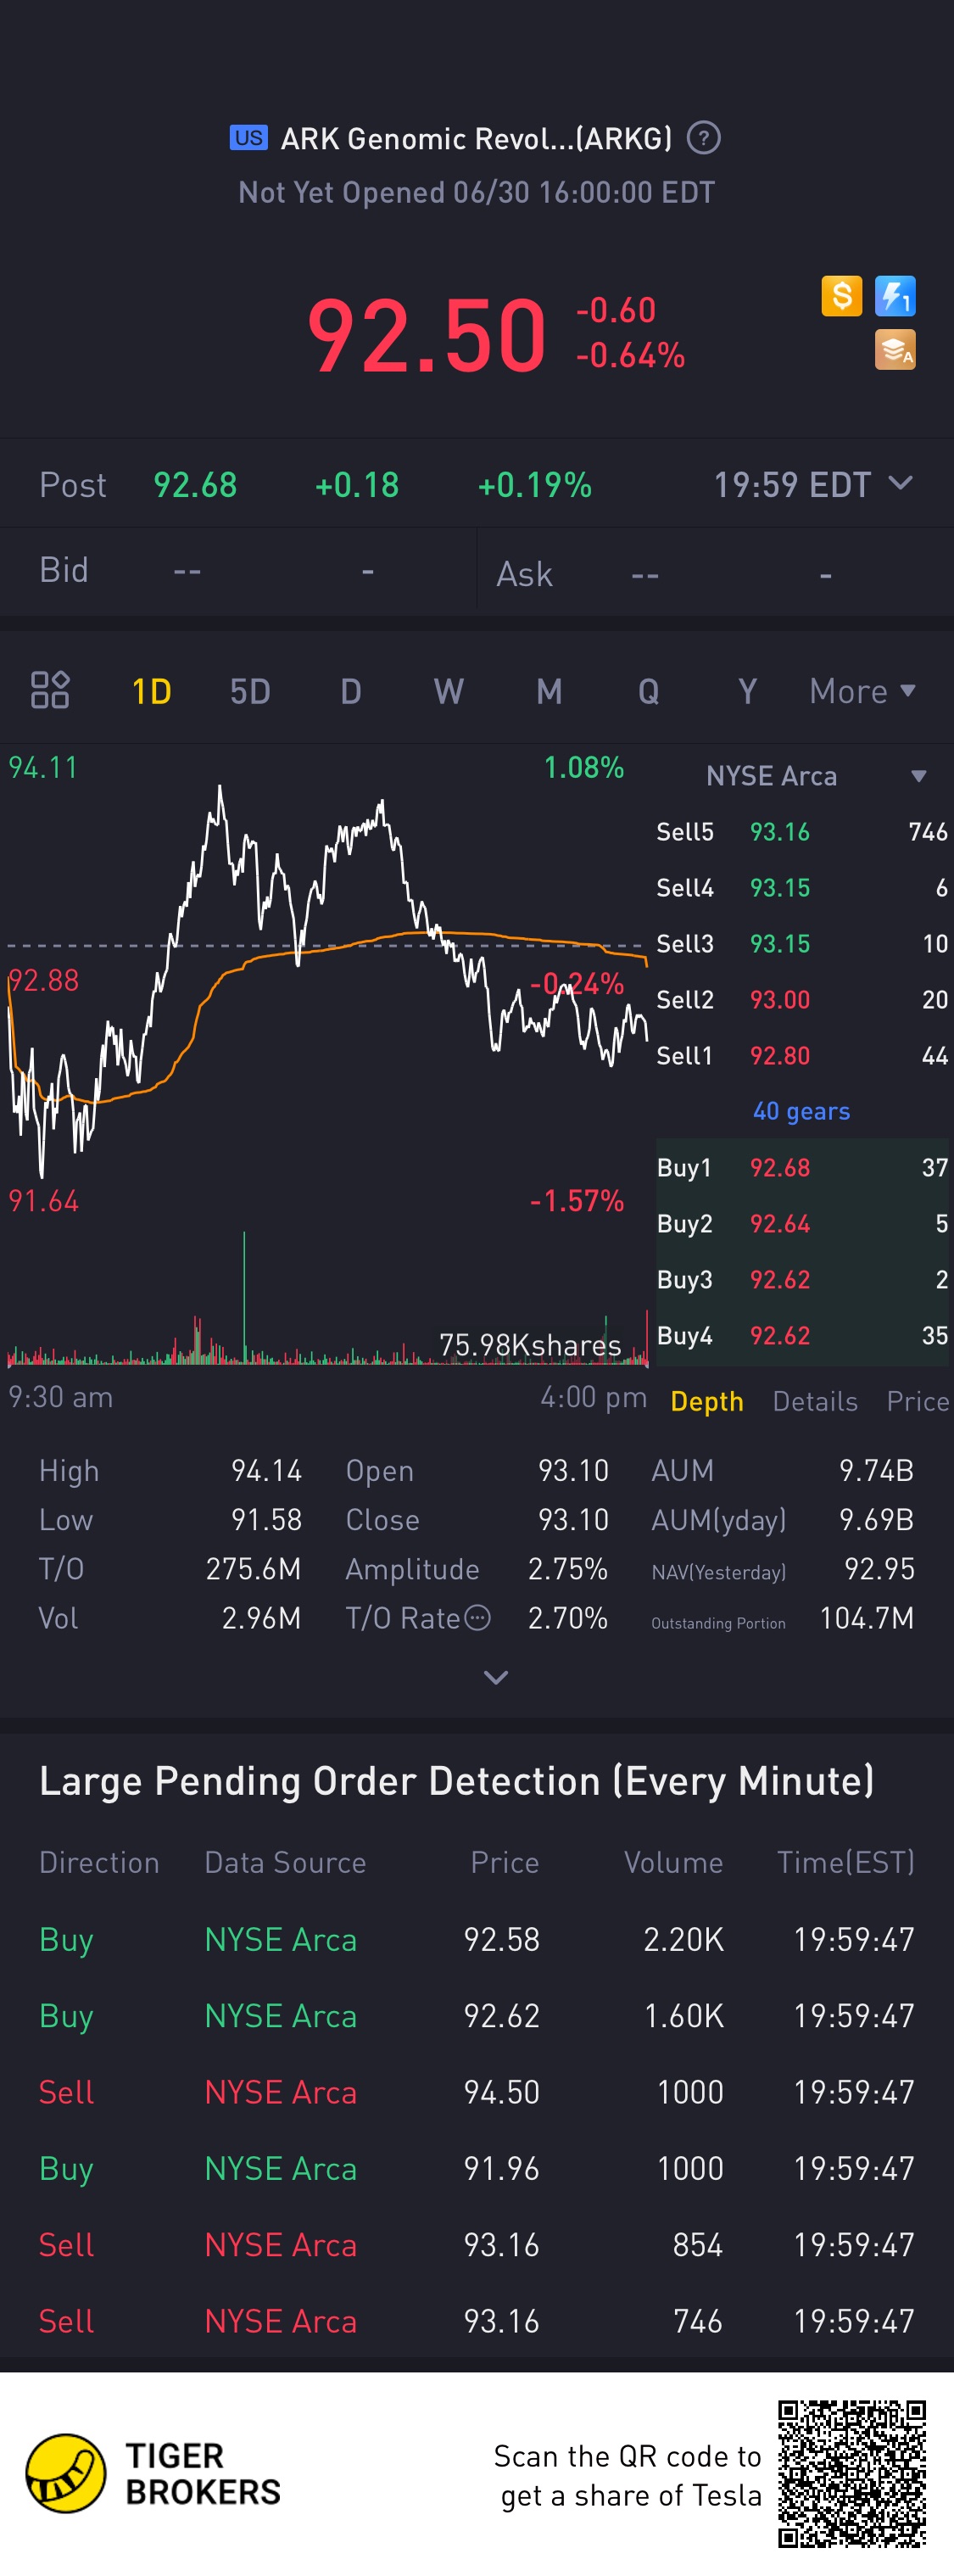Tap the Ask field
The image size is (954, 2576).
[x=716, y=573]
